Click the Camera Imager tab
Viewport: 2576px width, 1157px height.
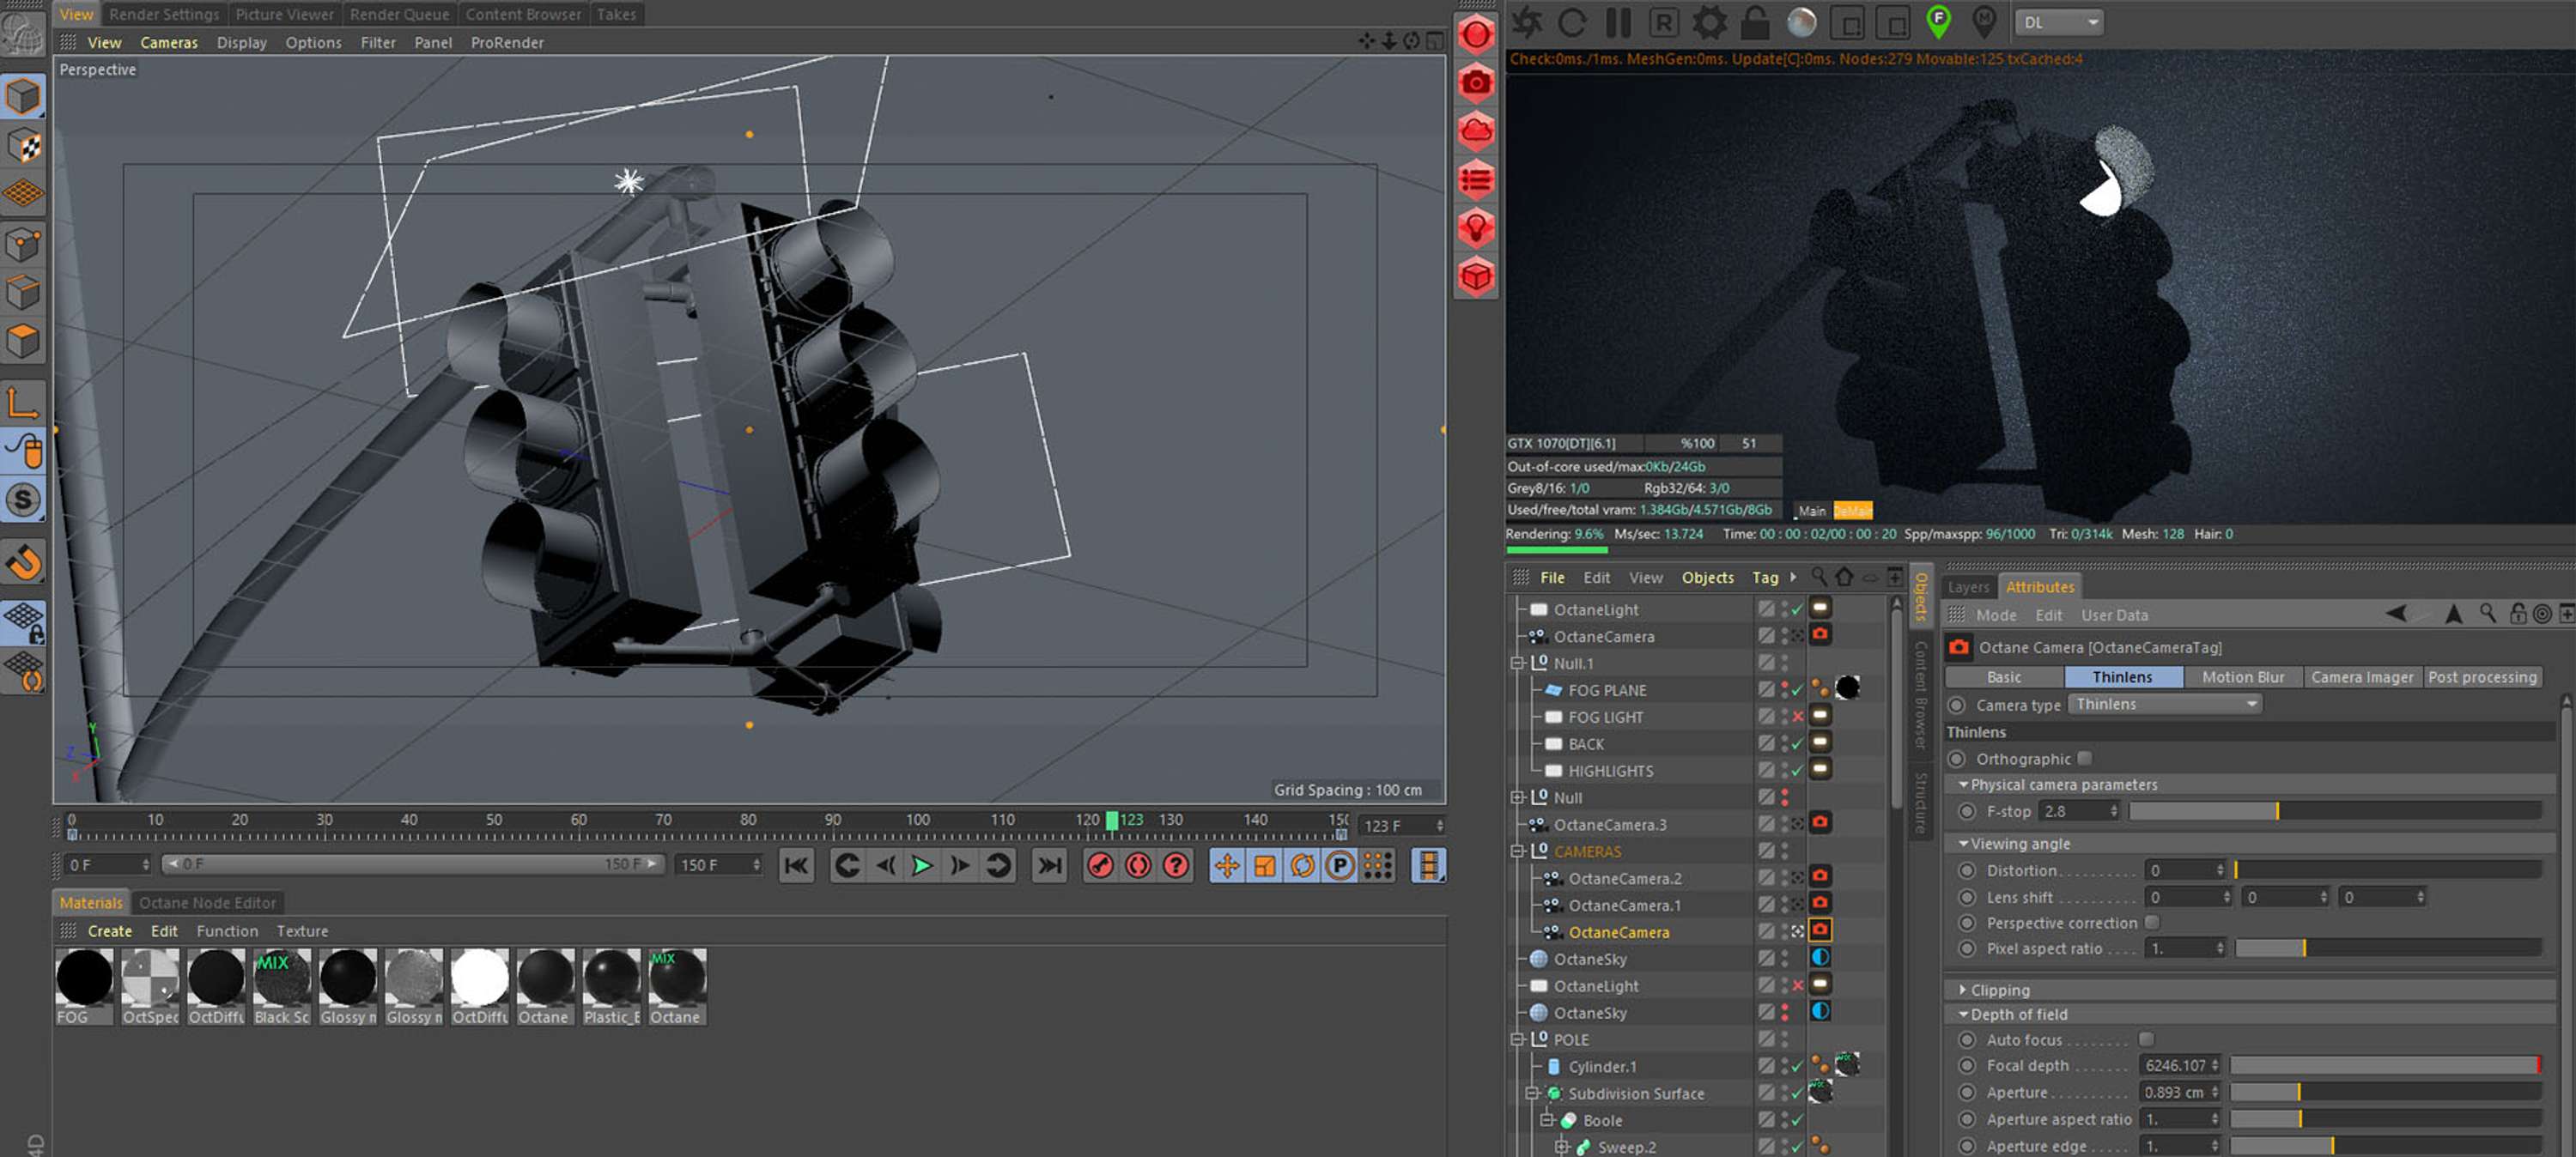2361,677
